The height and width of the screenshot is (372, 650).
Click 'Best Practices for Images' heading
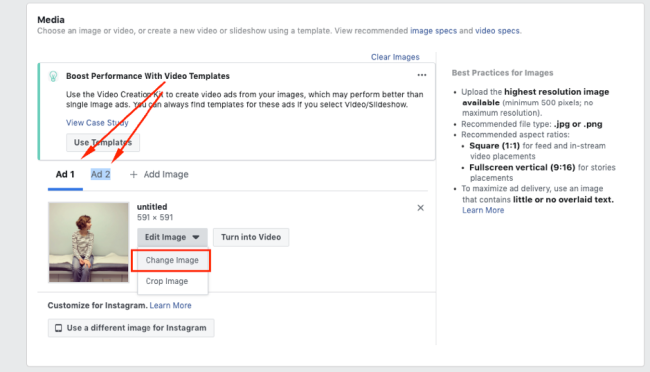pyautogui.click(x=502, y=73)
